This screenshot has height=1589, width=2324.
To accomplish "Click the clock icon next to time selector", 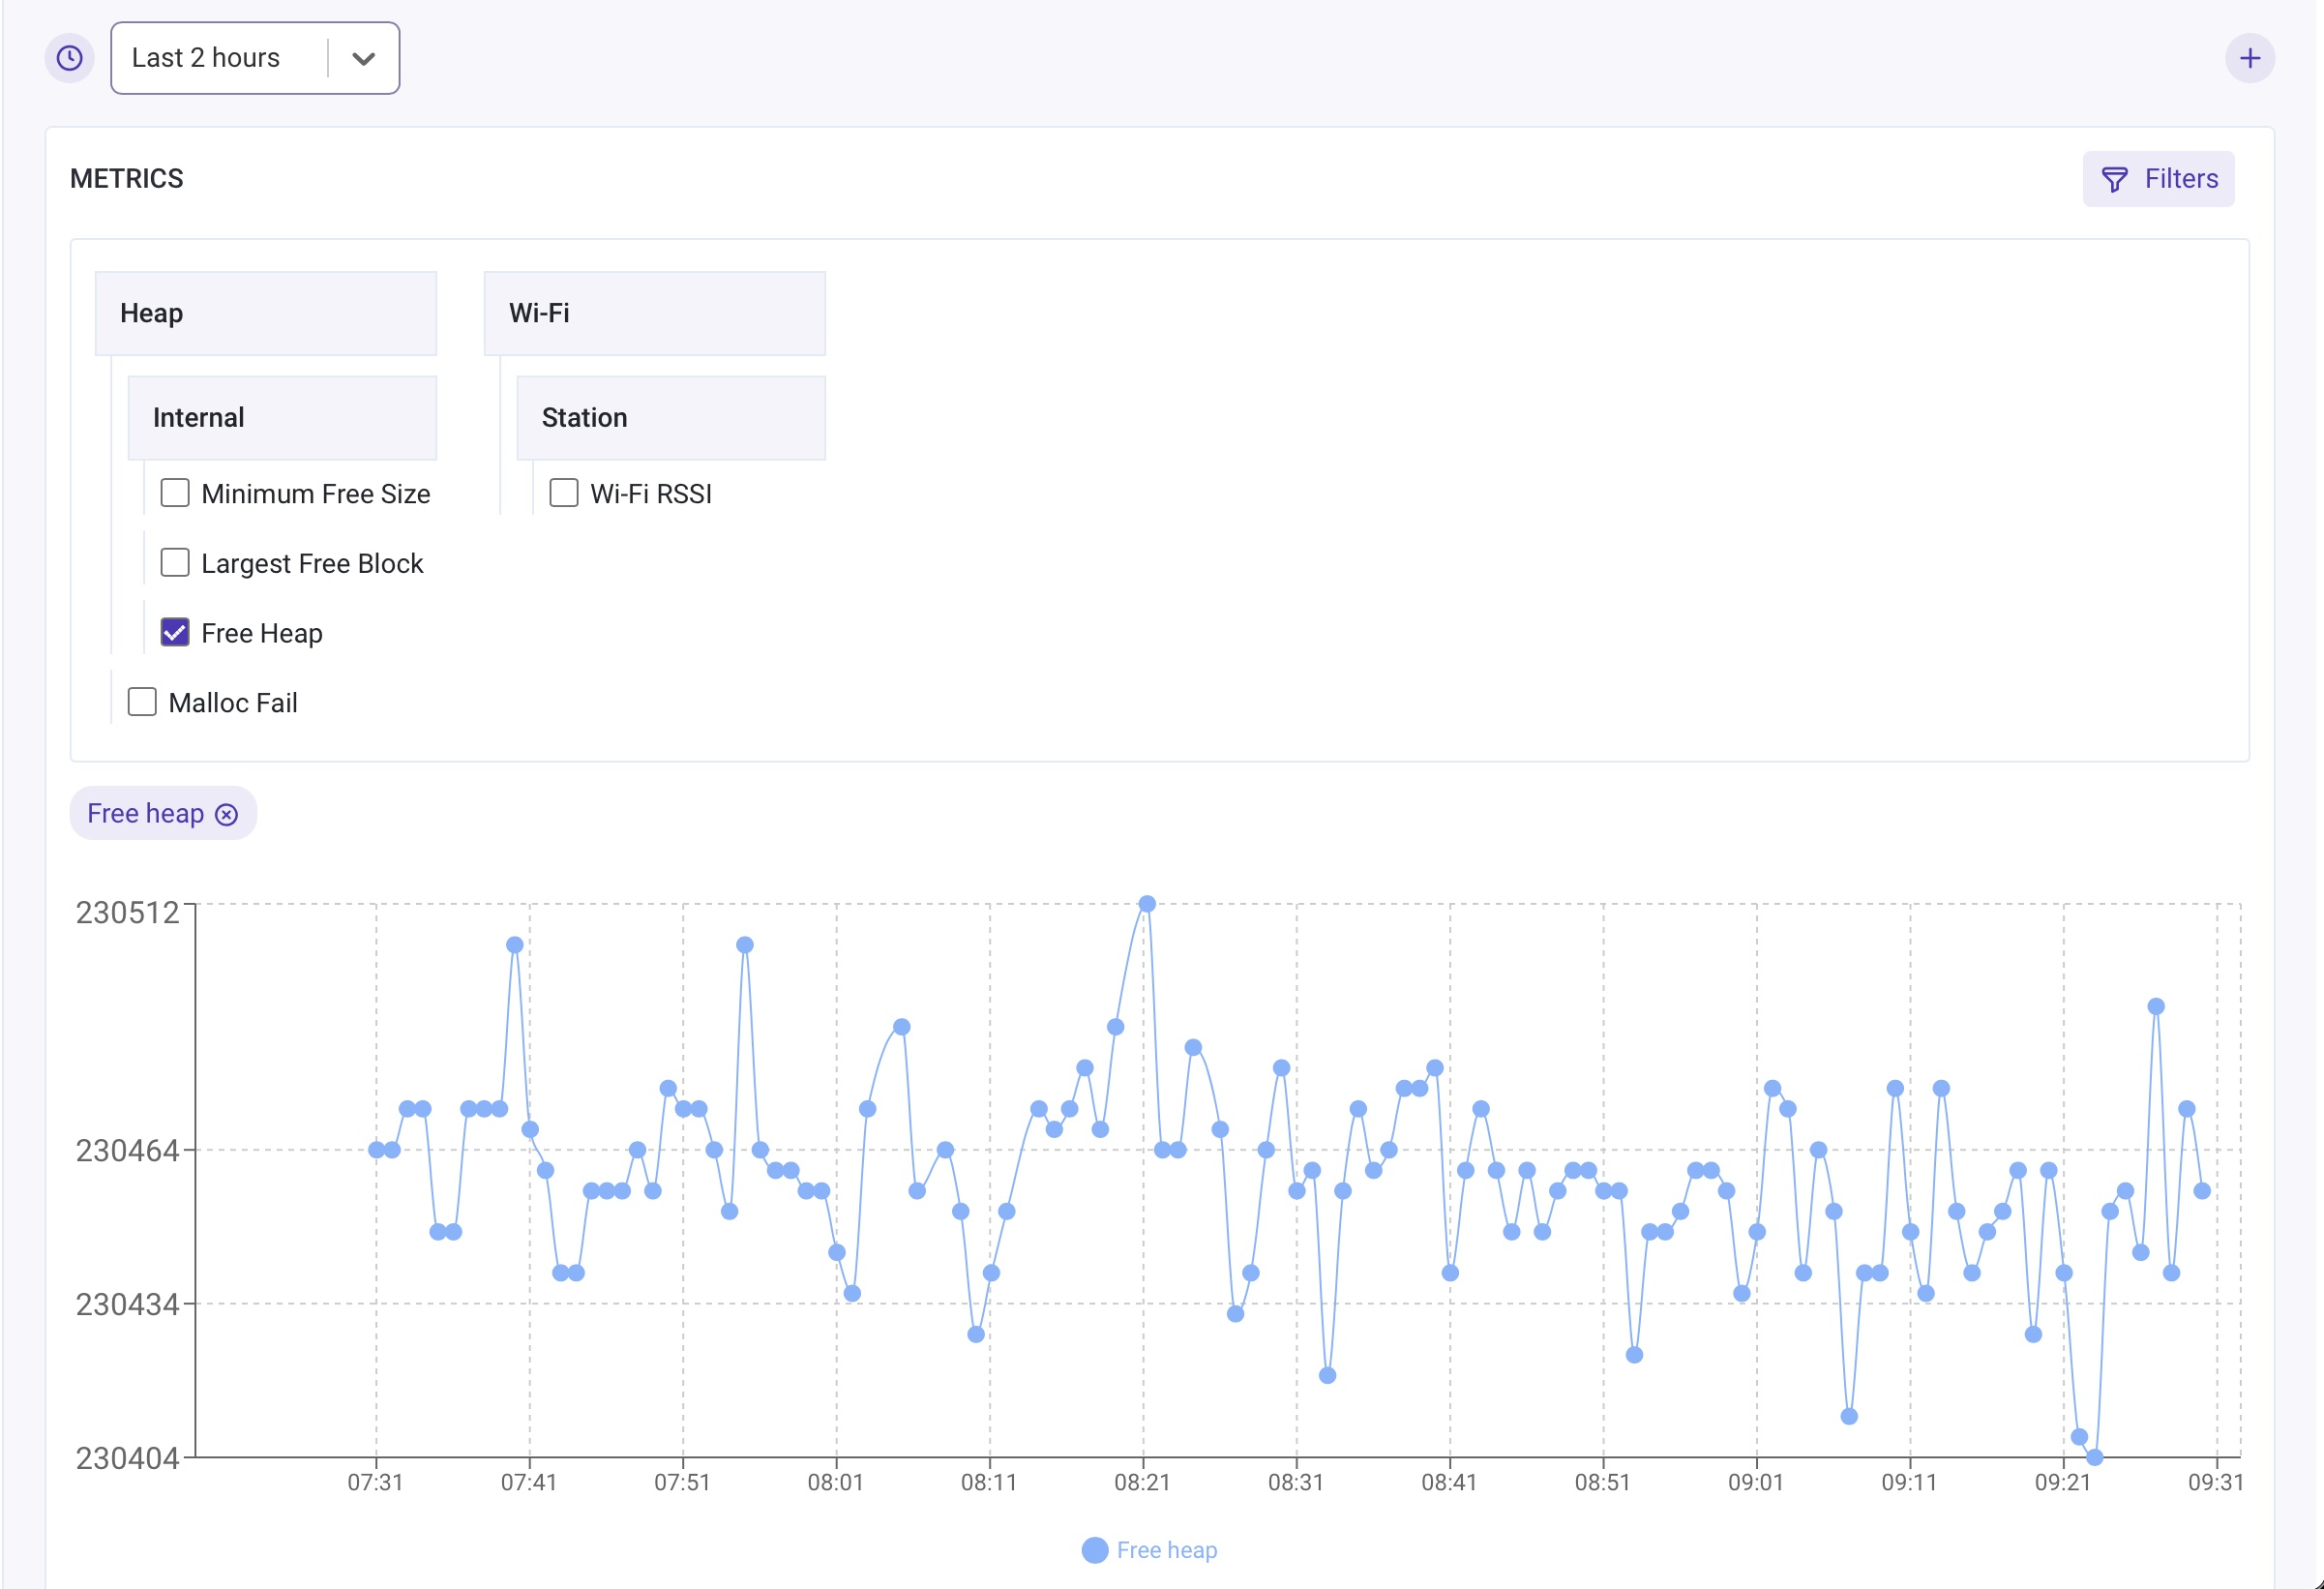I will click(71, 56).
